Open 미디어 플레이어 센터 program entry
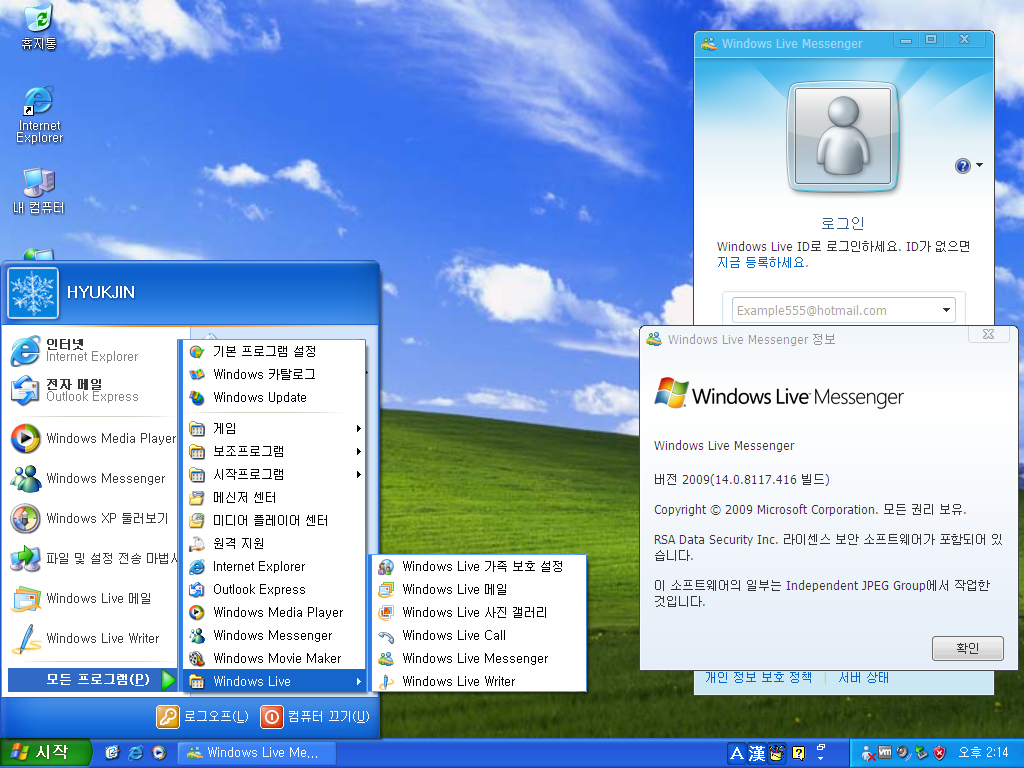Image resolution: width=1024 pixels, height=768 pixels. (274, 520)
